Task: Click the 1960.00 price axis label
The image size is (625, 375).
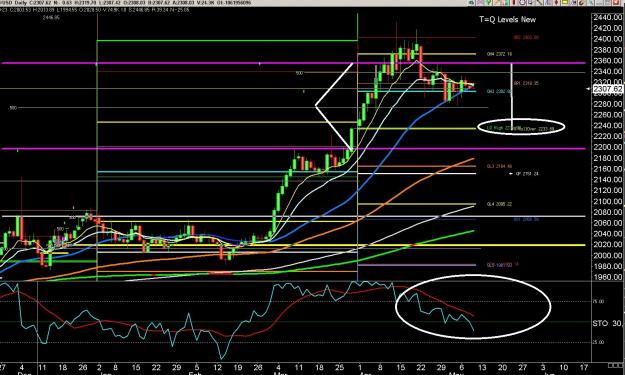Action: point(607,277)
